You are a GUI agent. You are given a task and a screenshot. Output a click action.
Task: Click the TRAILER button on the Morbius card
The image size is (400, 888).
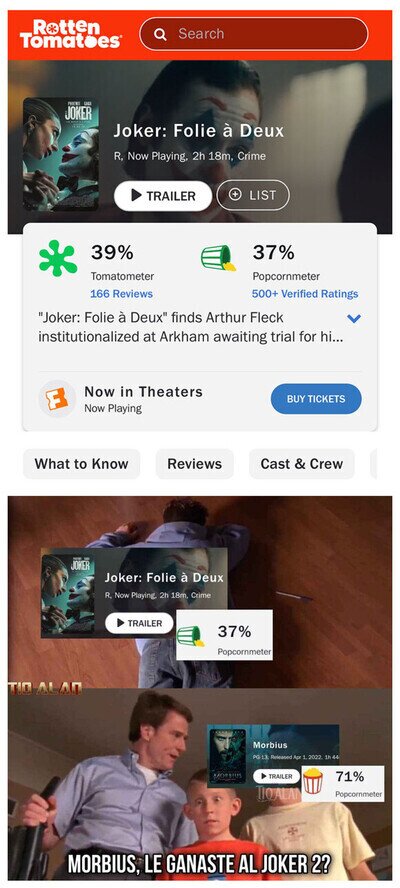(x=276, y=776)
